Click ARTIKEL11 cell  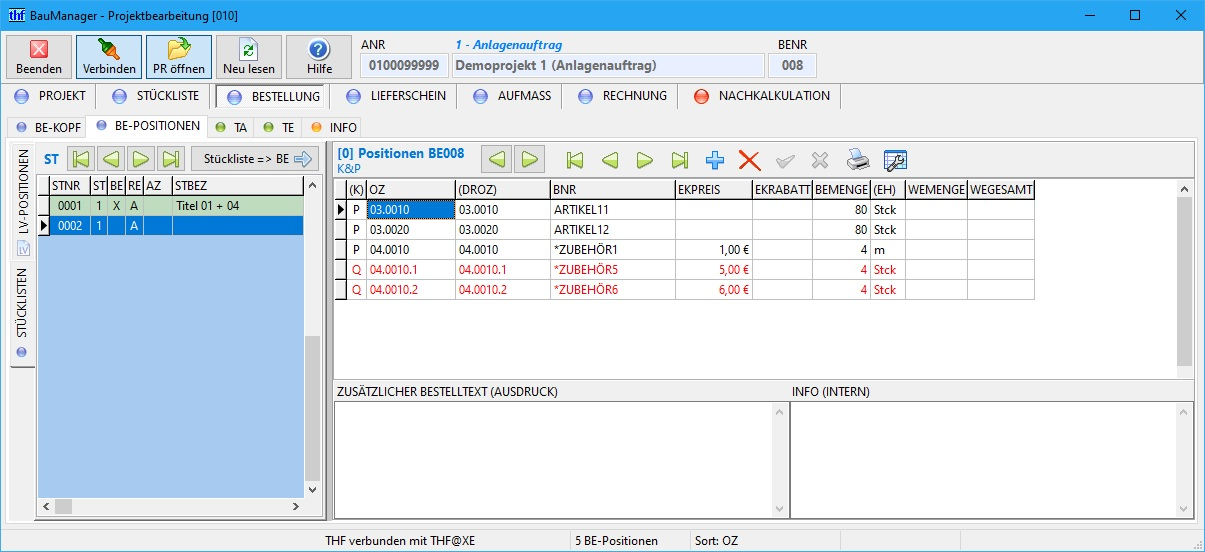612,210
